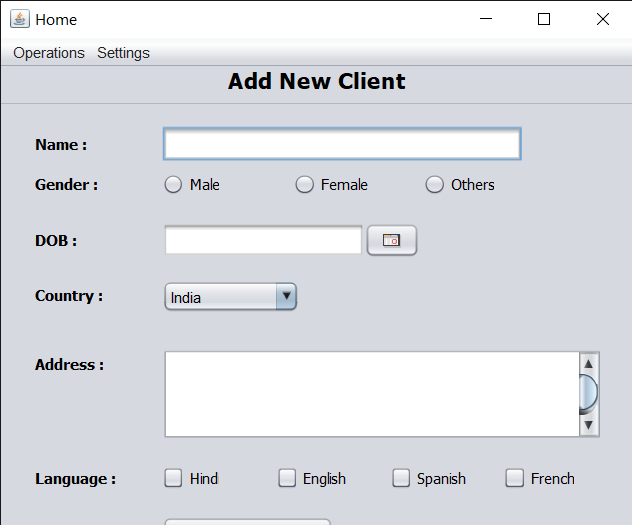Viewport: 632px width, 525px height.
Task: Check the English language checkbox
Action: [x=287, y=478]
